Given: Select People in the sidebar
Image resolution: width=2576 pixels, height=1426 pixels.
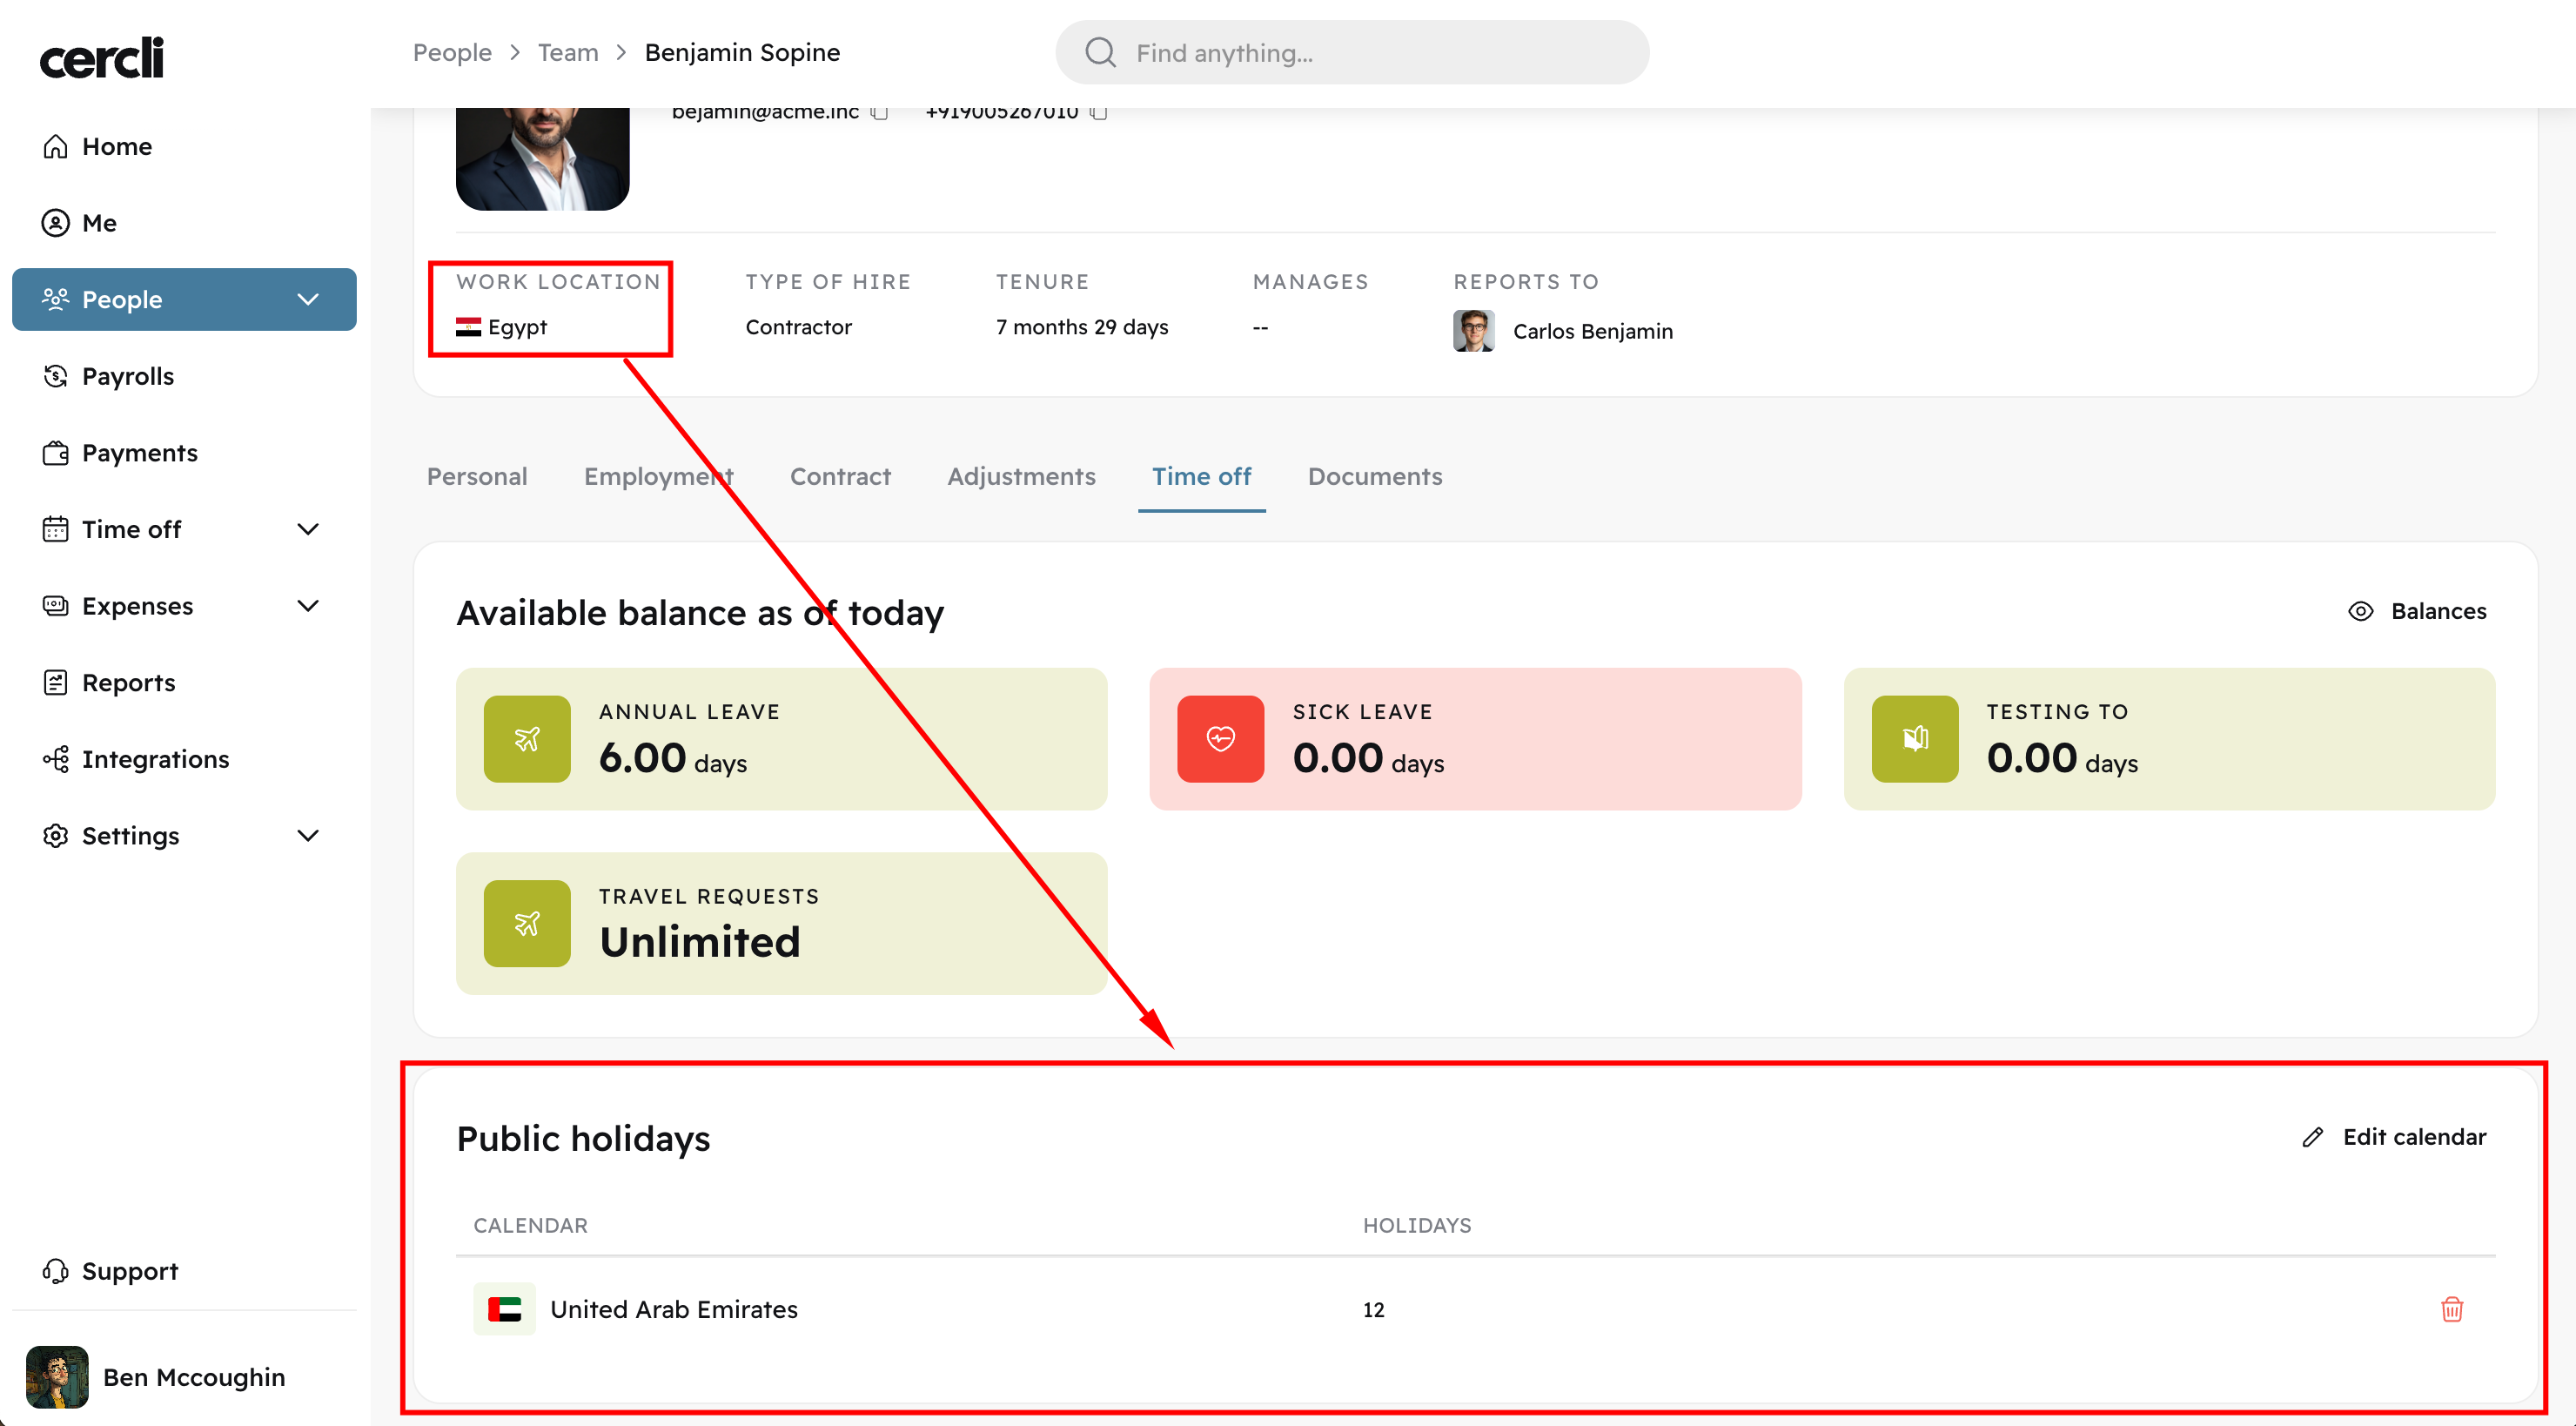Looking at the screenshot, I should pyautogui.click(x=184, y=299).
